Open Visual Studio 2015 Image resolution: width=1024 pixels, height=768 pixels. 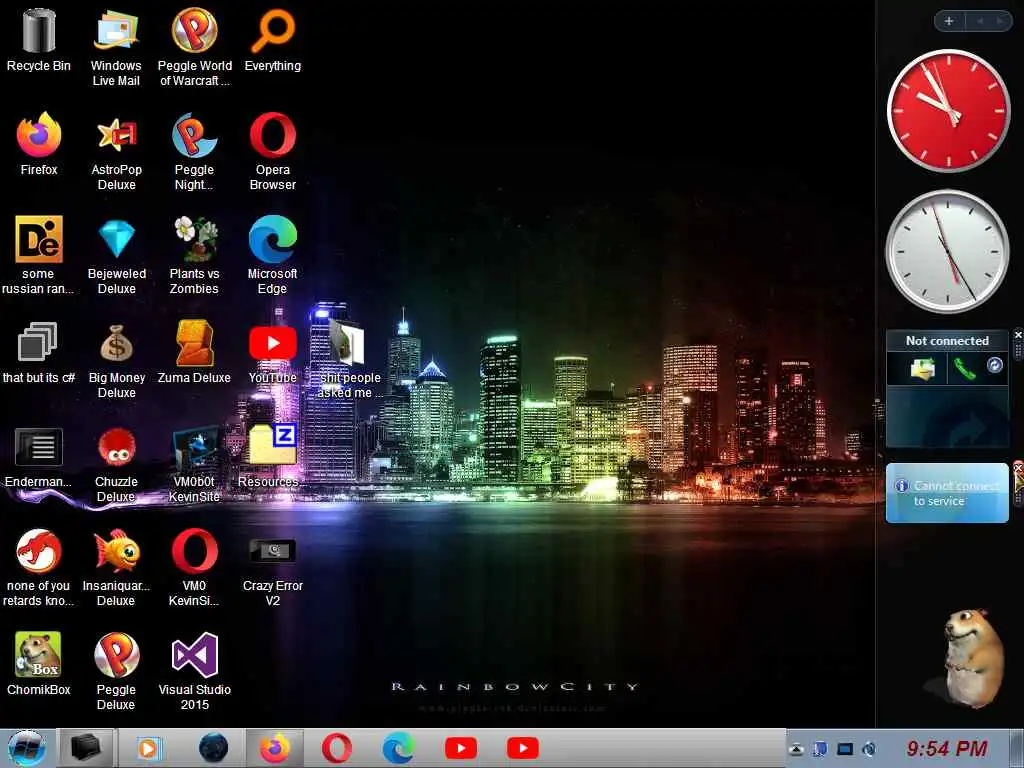[195, 671]
